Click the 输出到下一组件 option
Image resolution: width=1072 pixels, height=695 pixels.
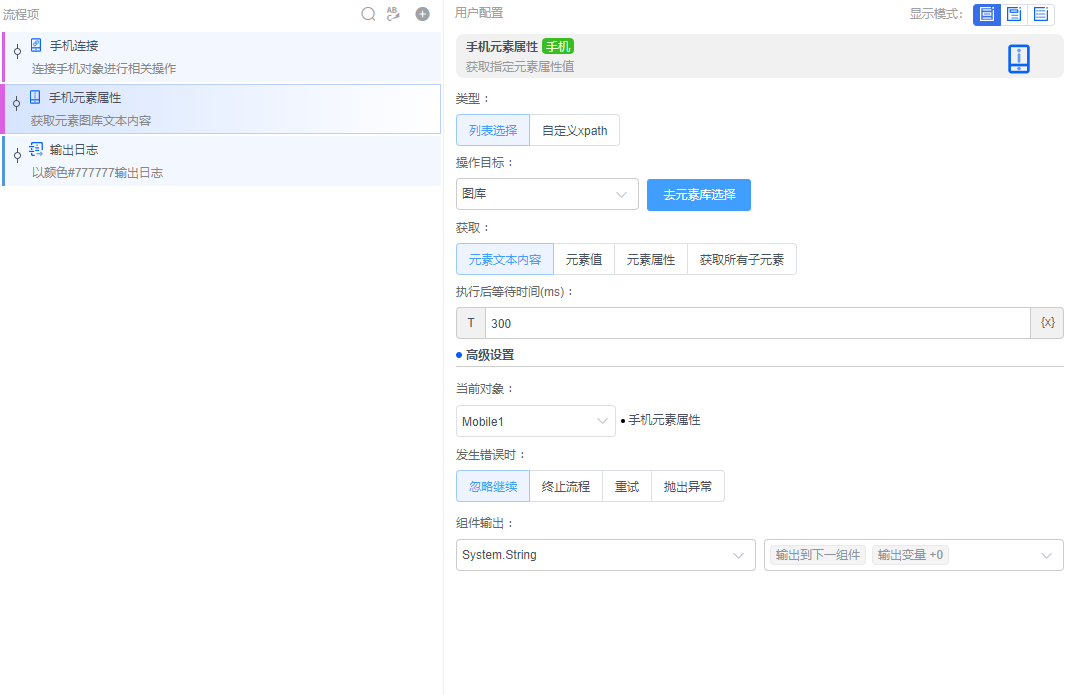coord(816,555)
